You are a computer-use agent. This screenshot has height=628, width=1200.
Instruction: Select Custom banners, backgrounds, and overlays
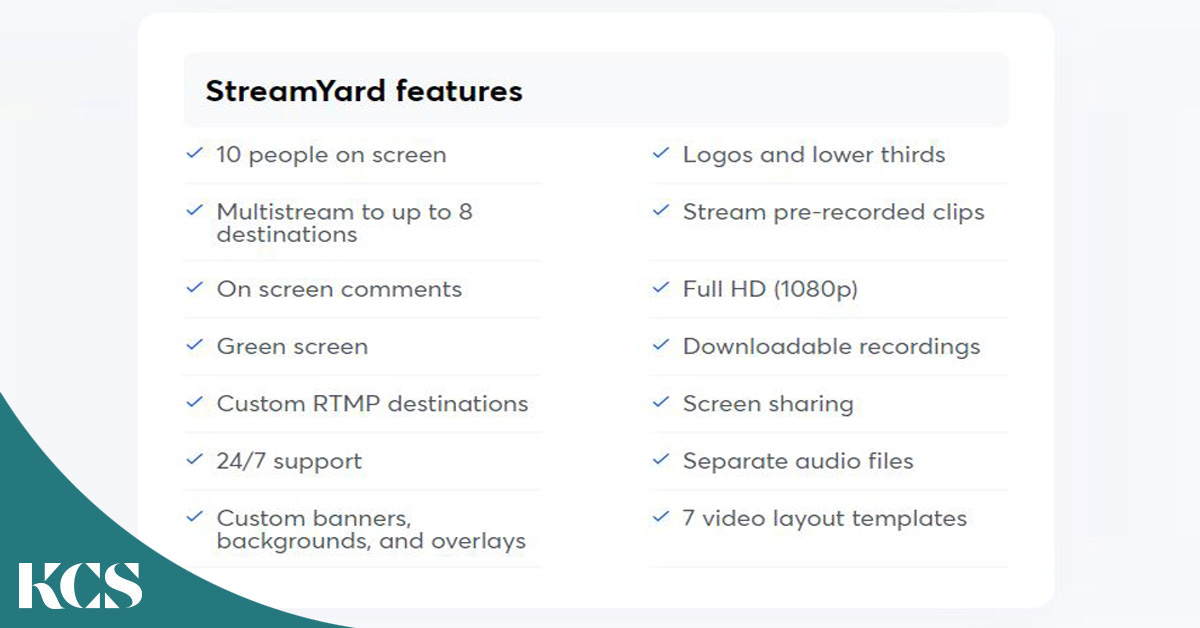(371, 530)
